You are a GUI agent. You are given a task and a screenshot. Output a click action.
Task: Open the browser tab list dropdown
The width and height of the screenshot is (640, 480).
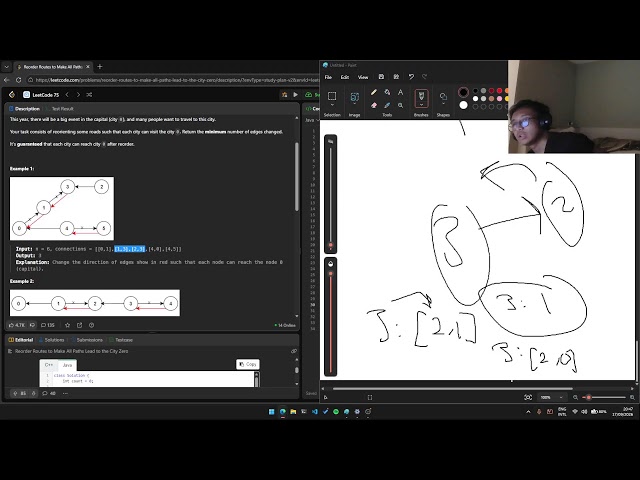(x=6, y=67)
